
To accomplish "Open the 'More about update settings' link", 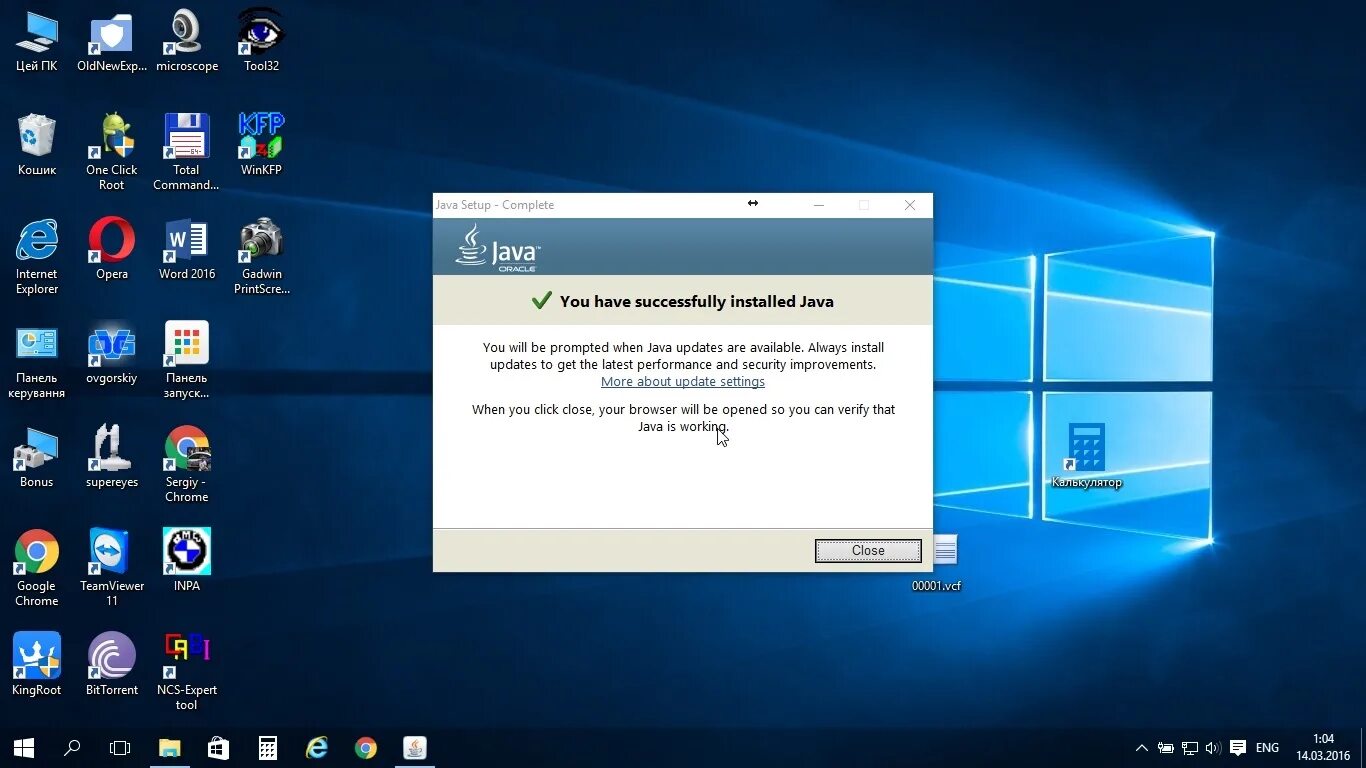I will tap(683, 382).
